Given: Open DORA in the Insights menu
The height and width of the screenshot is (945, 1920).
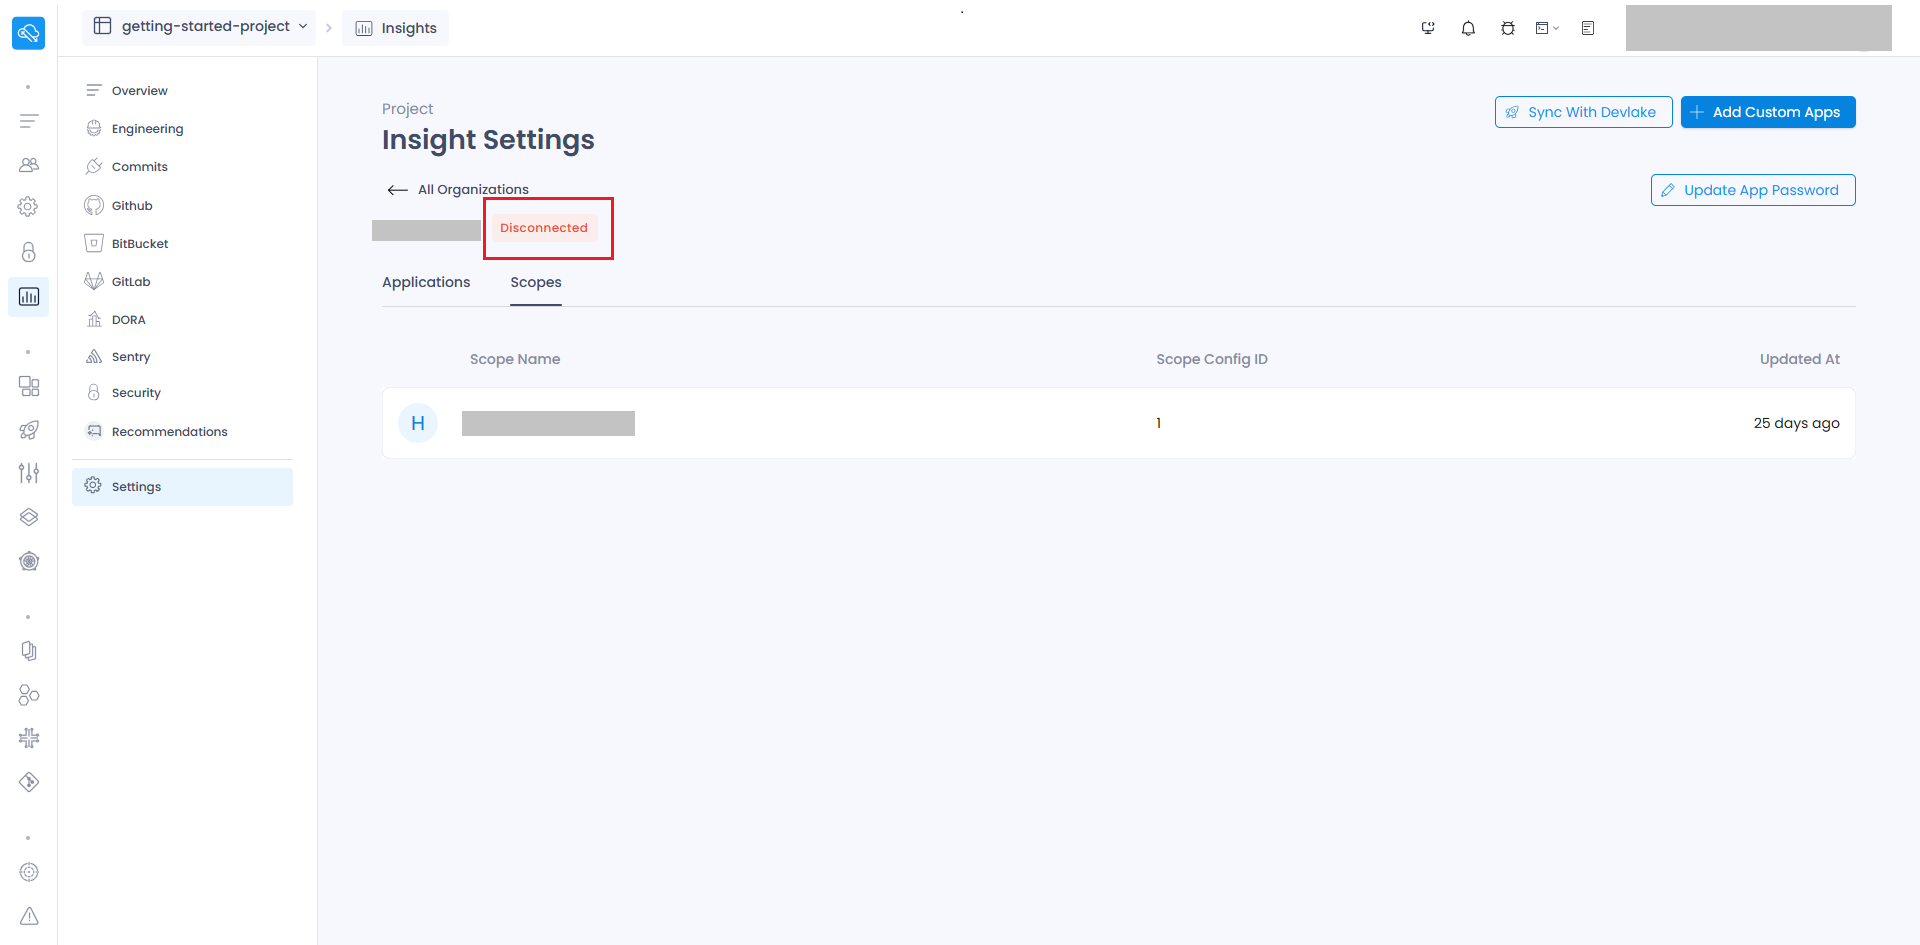Looking at the screenshot, I should pos(129,319).
